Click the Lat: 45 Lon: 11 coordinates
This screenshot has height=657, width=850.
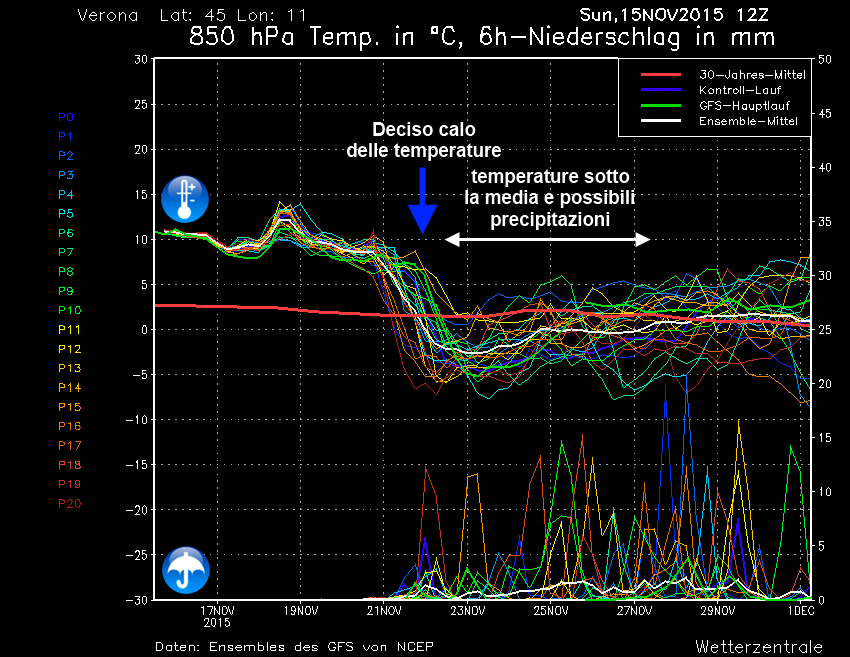pyautogui.click(x=233, y=15)
